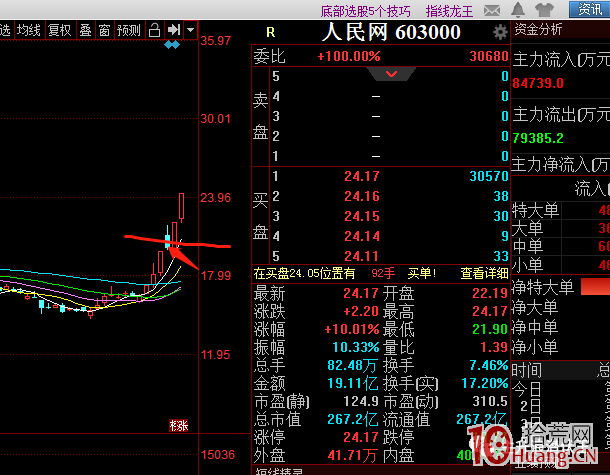610x475 pixels.
Task: Click the 均线 toolbar item
Action: pos(29,30)
